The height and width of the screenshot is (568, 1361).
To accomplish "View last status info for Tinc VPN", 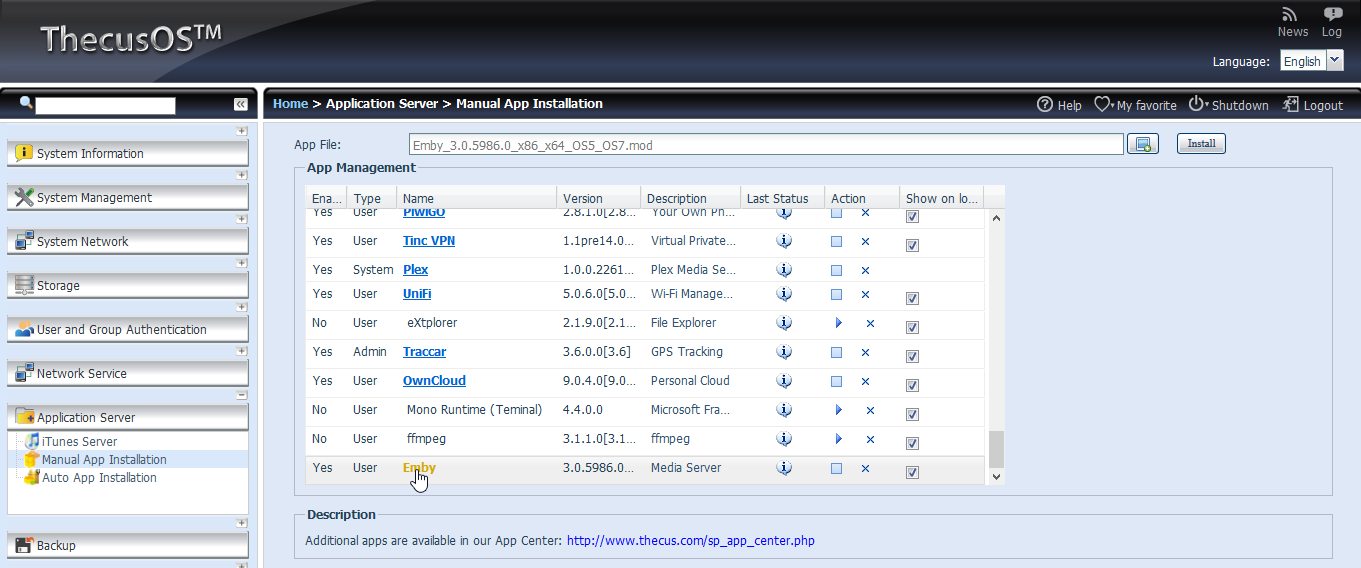I will 784,241.
